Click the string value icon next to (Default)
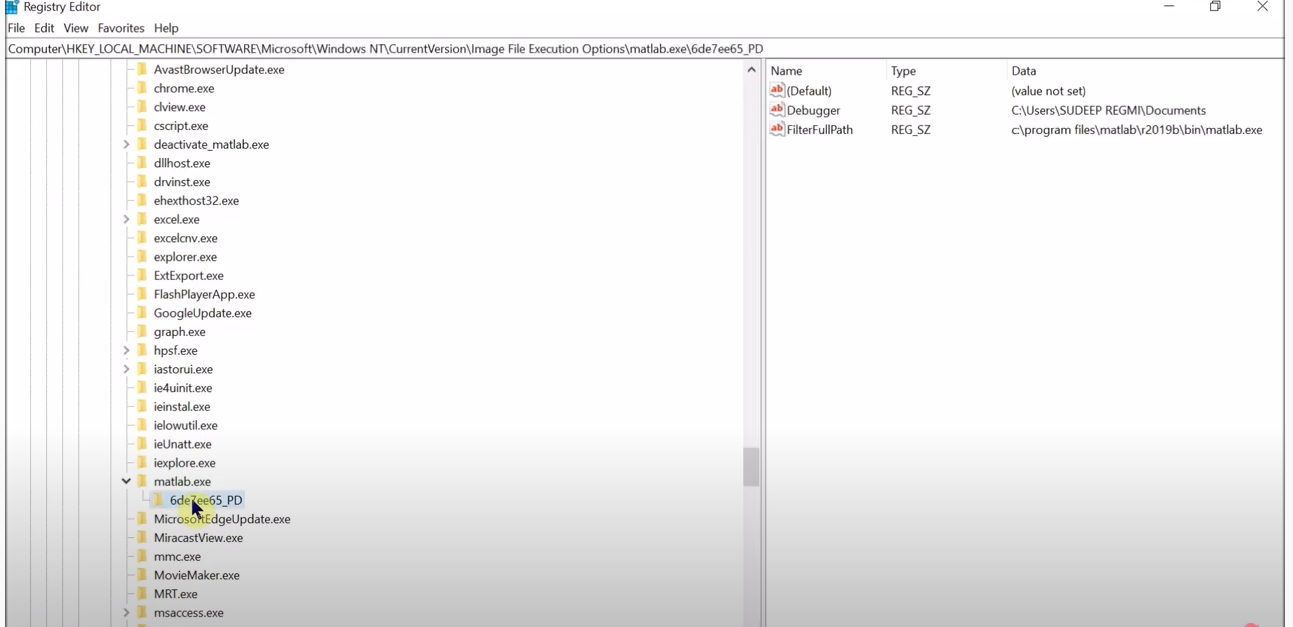The height and width of the screenshot is (627, 1293). click(777, 90)
